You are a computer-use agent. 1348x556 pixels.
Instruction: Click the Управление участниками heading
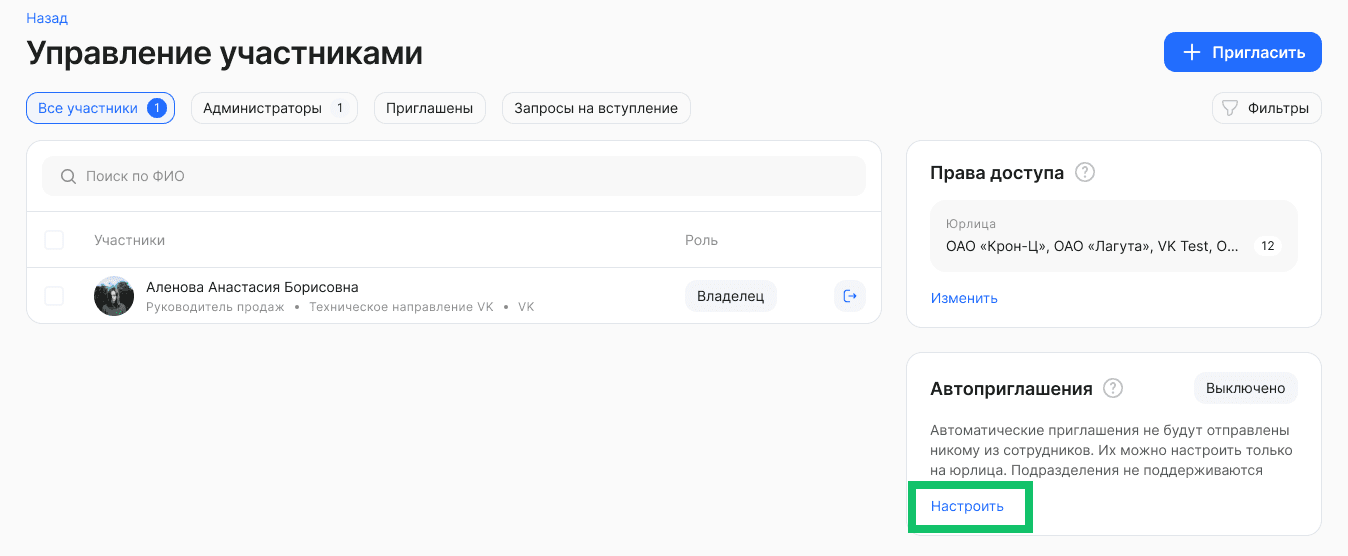pyautogui.click(x=224, y=53)
